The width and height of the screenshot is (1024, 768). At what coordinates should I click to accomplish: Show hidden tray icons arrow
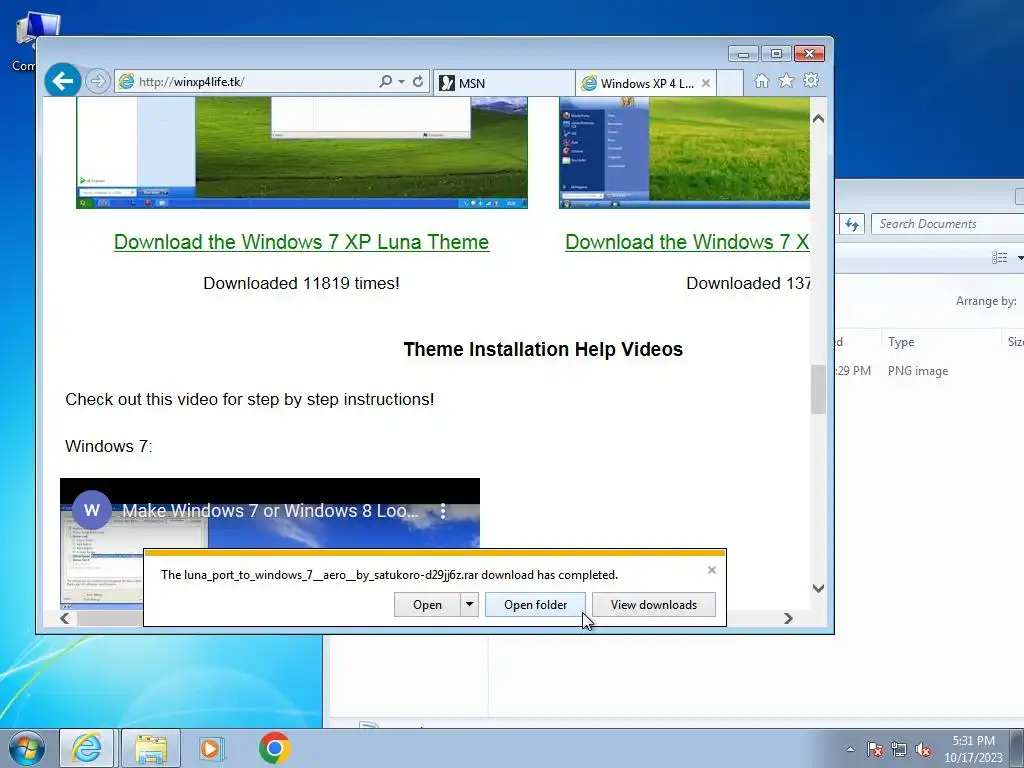850,749
